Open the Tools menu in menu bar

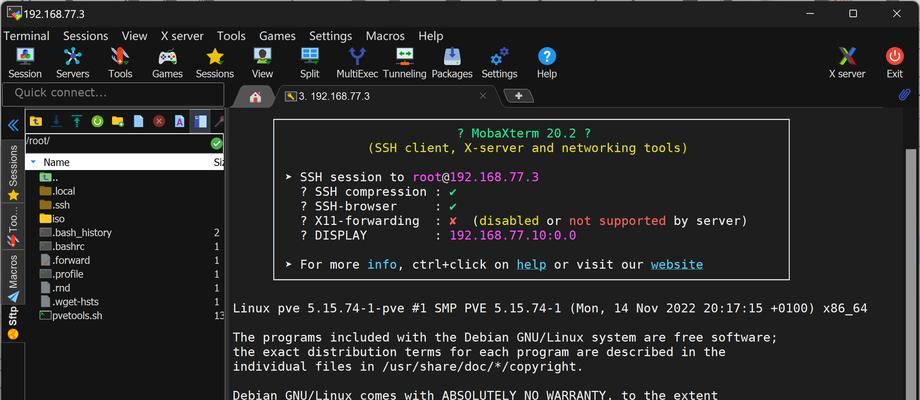231,36
